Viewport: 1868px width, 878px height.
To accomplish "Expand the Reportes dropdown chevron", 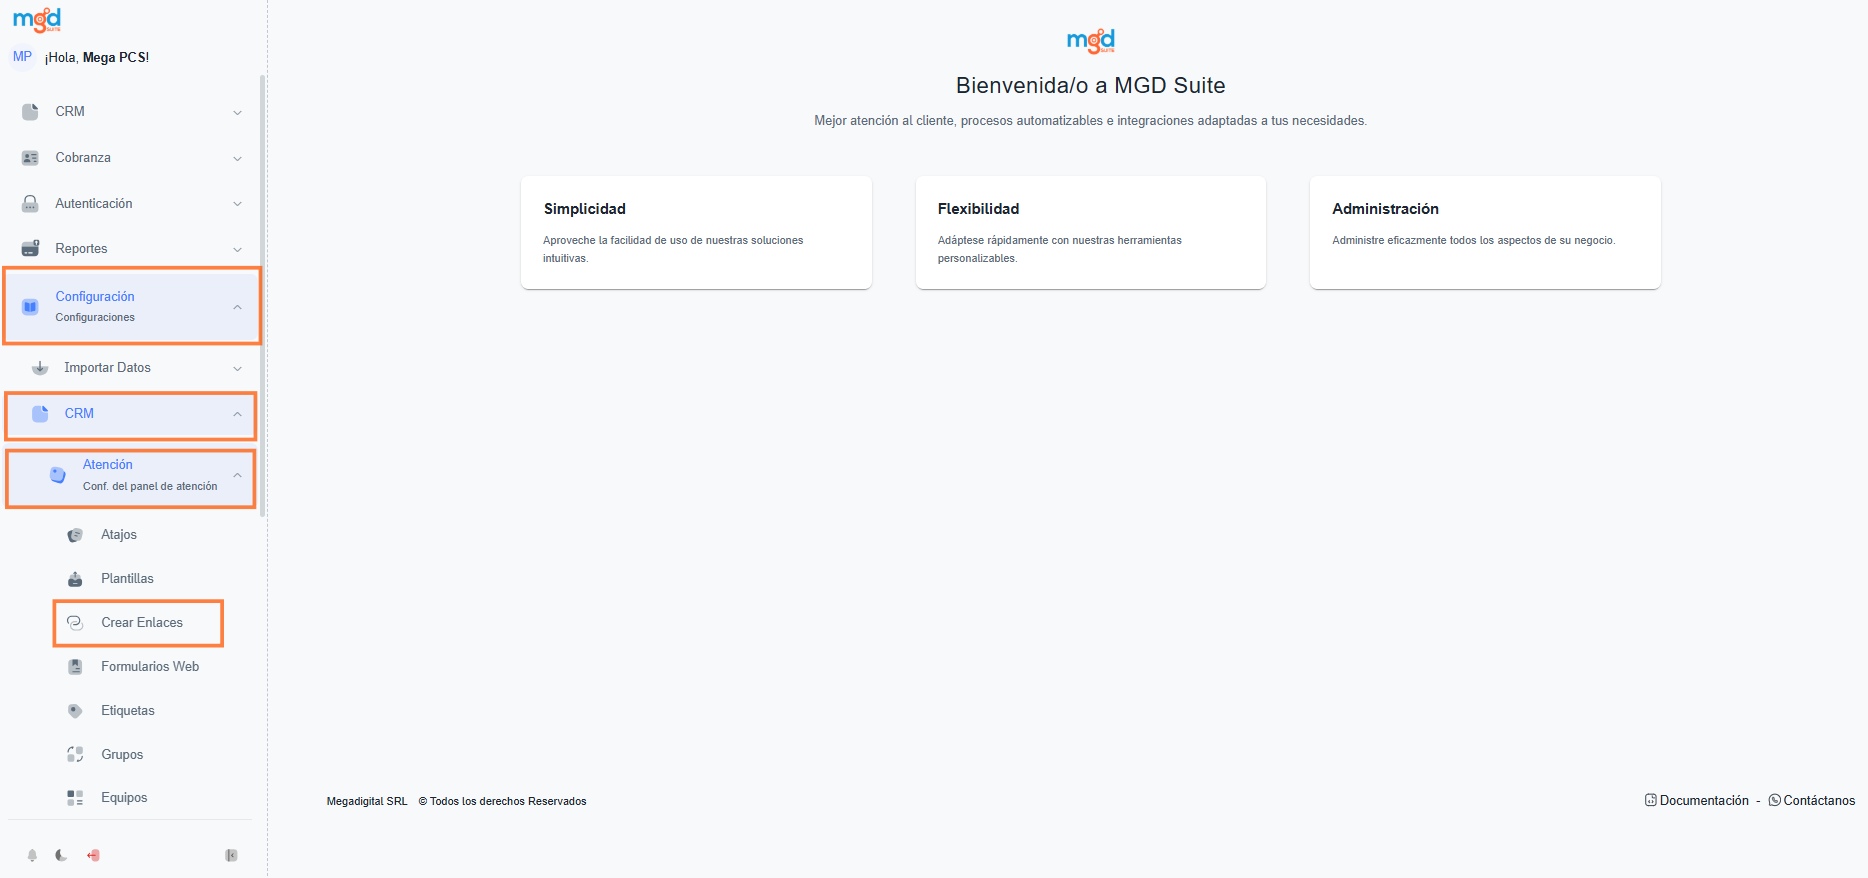I will (237, 249).
